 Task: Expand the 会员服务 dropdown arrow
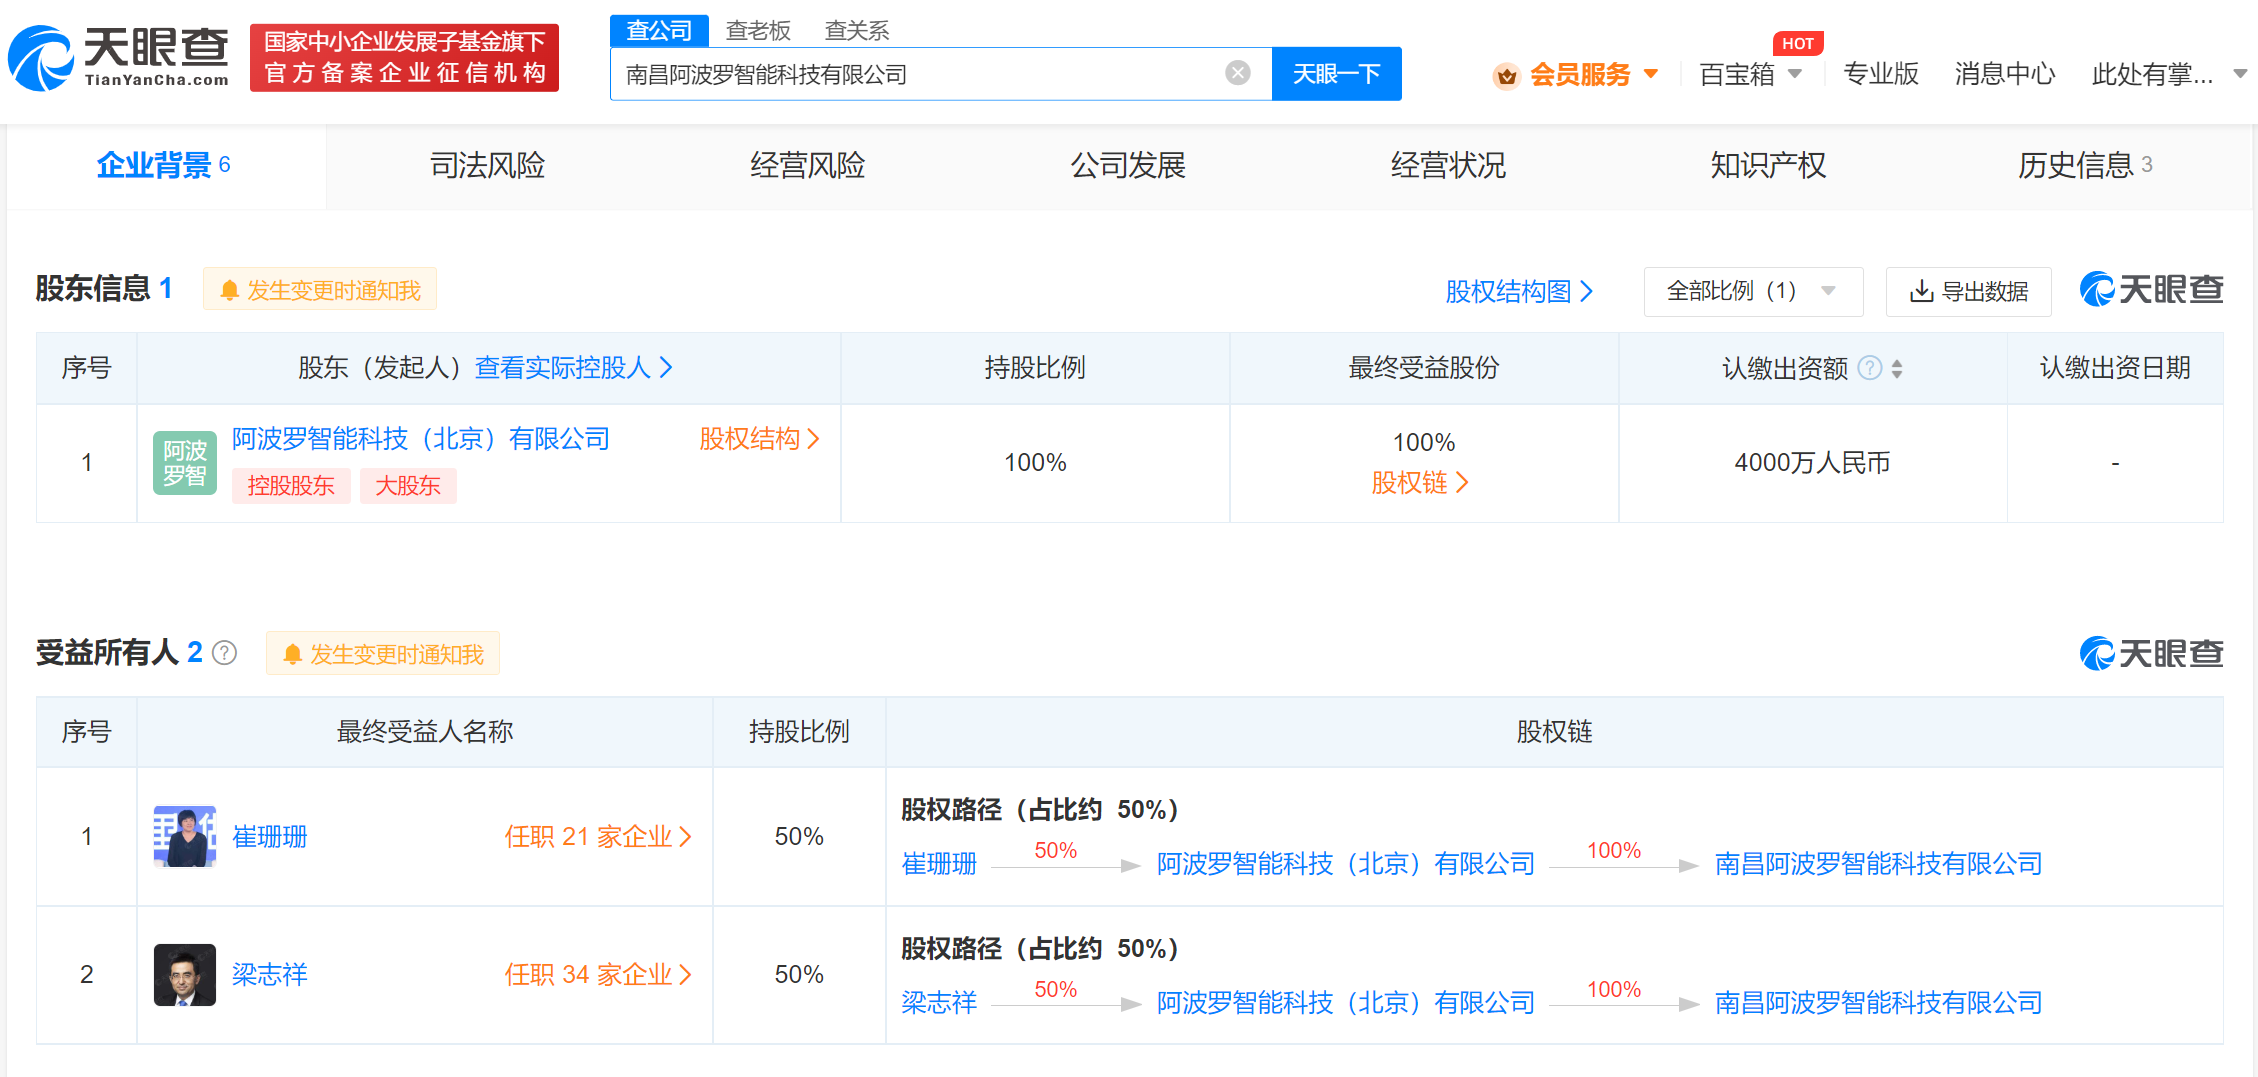click(1651, 74)
